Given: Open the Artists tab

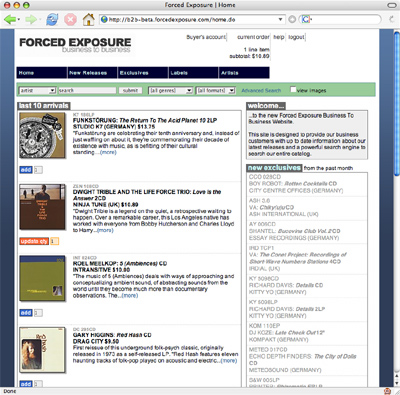Looking at the screenshot, I should (244, 73).
